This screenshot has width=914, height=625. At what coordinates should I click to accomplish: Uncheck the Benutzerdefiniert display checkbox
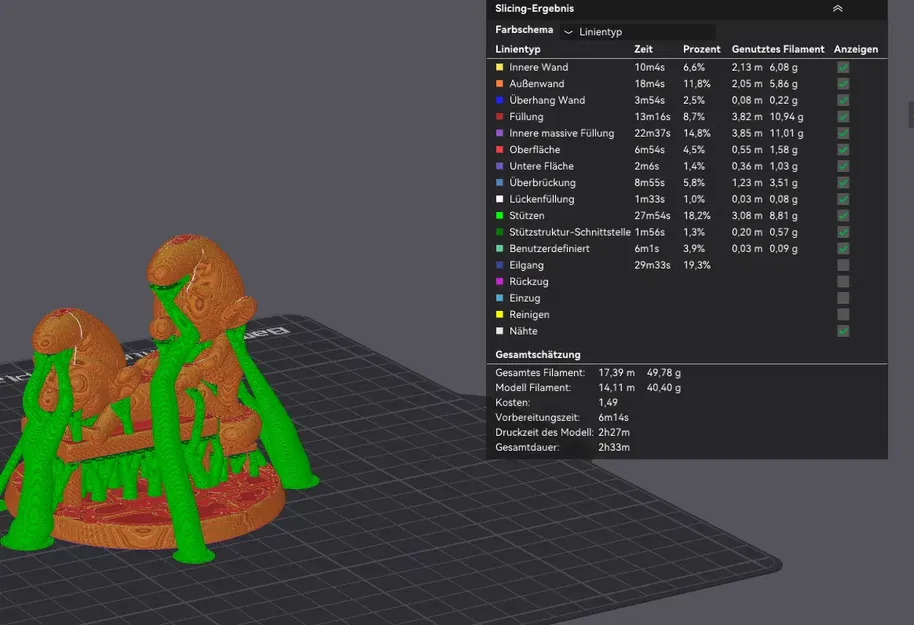point(843,248)
